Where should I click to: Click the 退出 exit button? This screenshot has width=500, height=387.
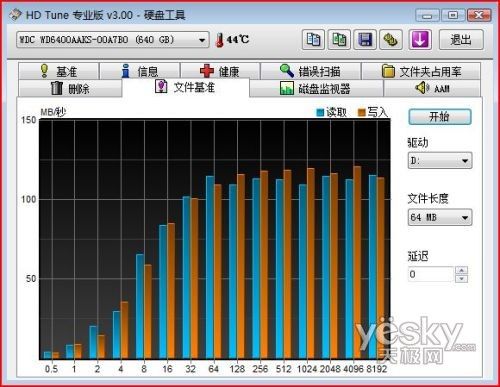coord(461,40)
